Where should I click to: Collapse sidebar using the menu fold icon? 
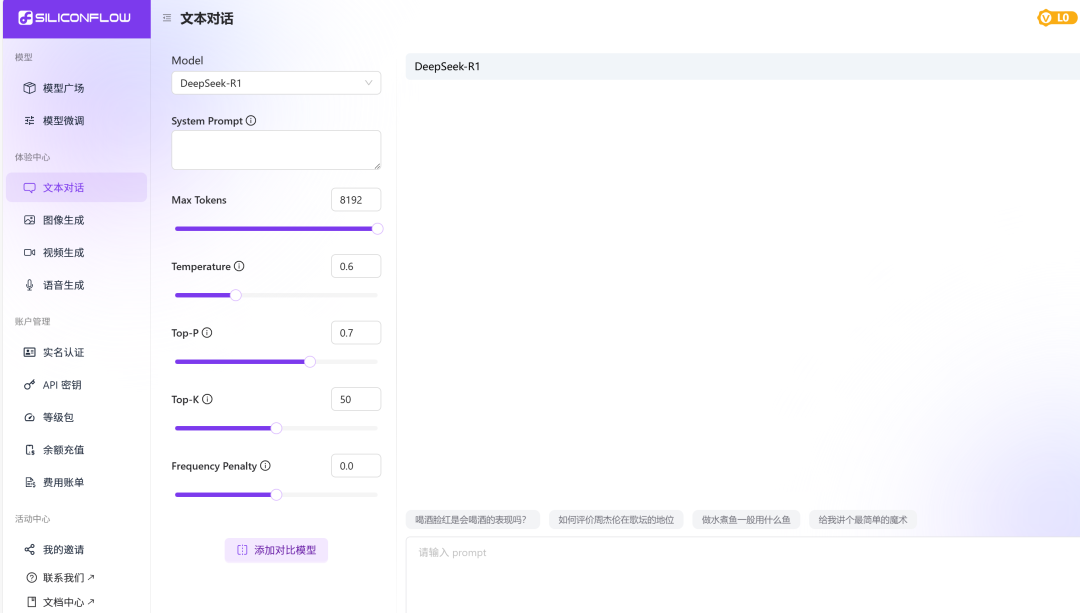[167, 18]
